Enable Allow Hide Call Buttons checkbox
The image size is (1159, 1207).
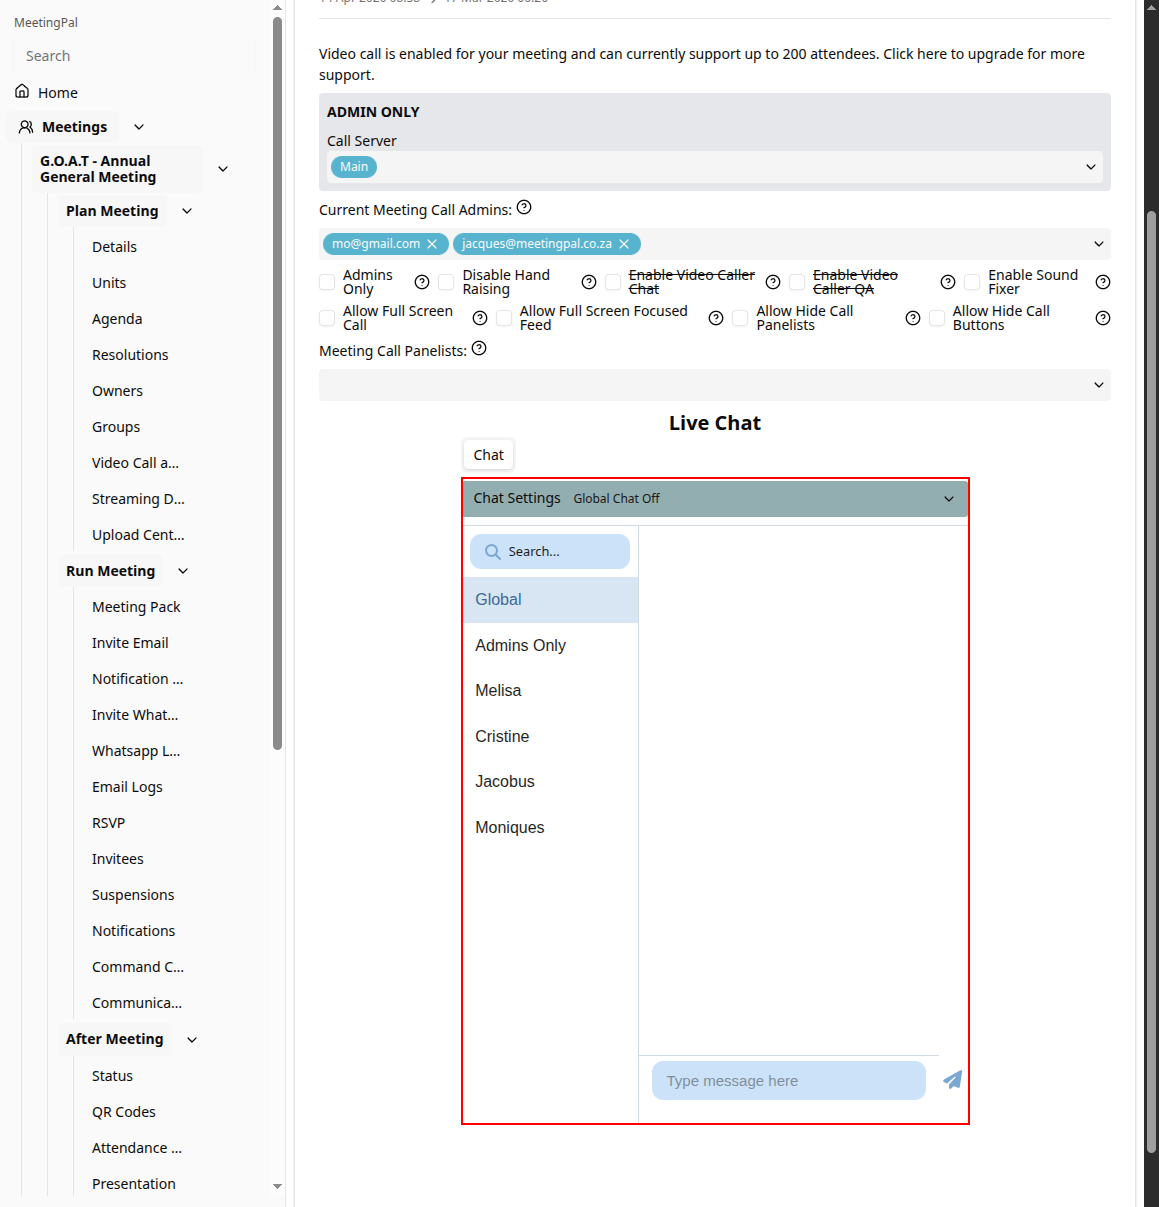937,318
